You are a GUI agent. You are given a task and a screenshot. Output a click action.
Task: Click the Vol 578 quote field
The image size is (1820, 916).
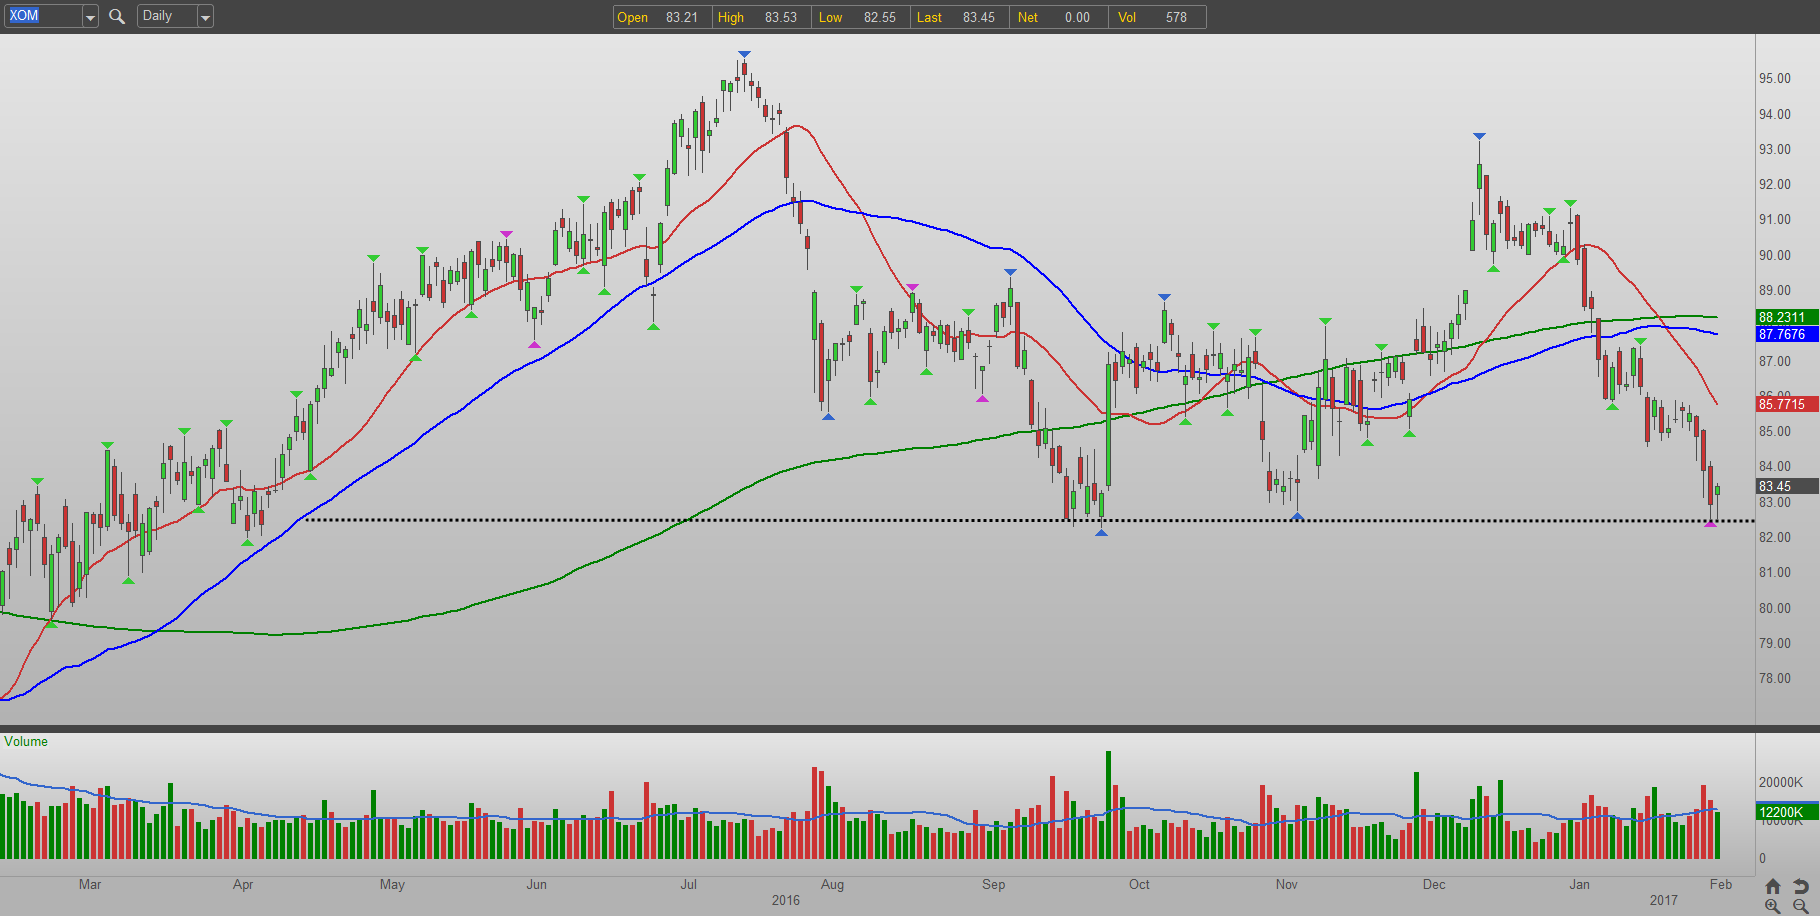pos(1157,17)
